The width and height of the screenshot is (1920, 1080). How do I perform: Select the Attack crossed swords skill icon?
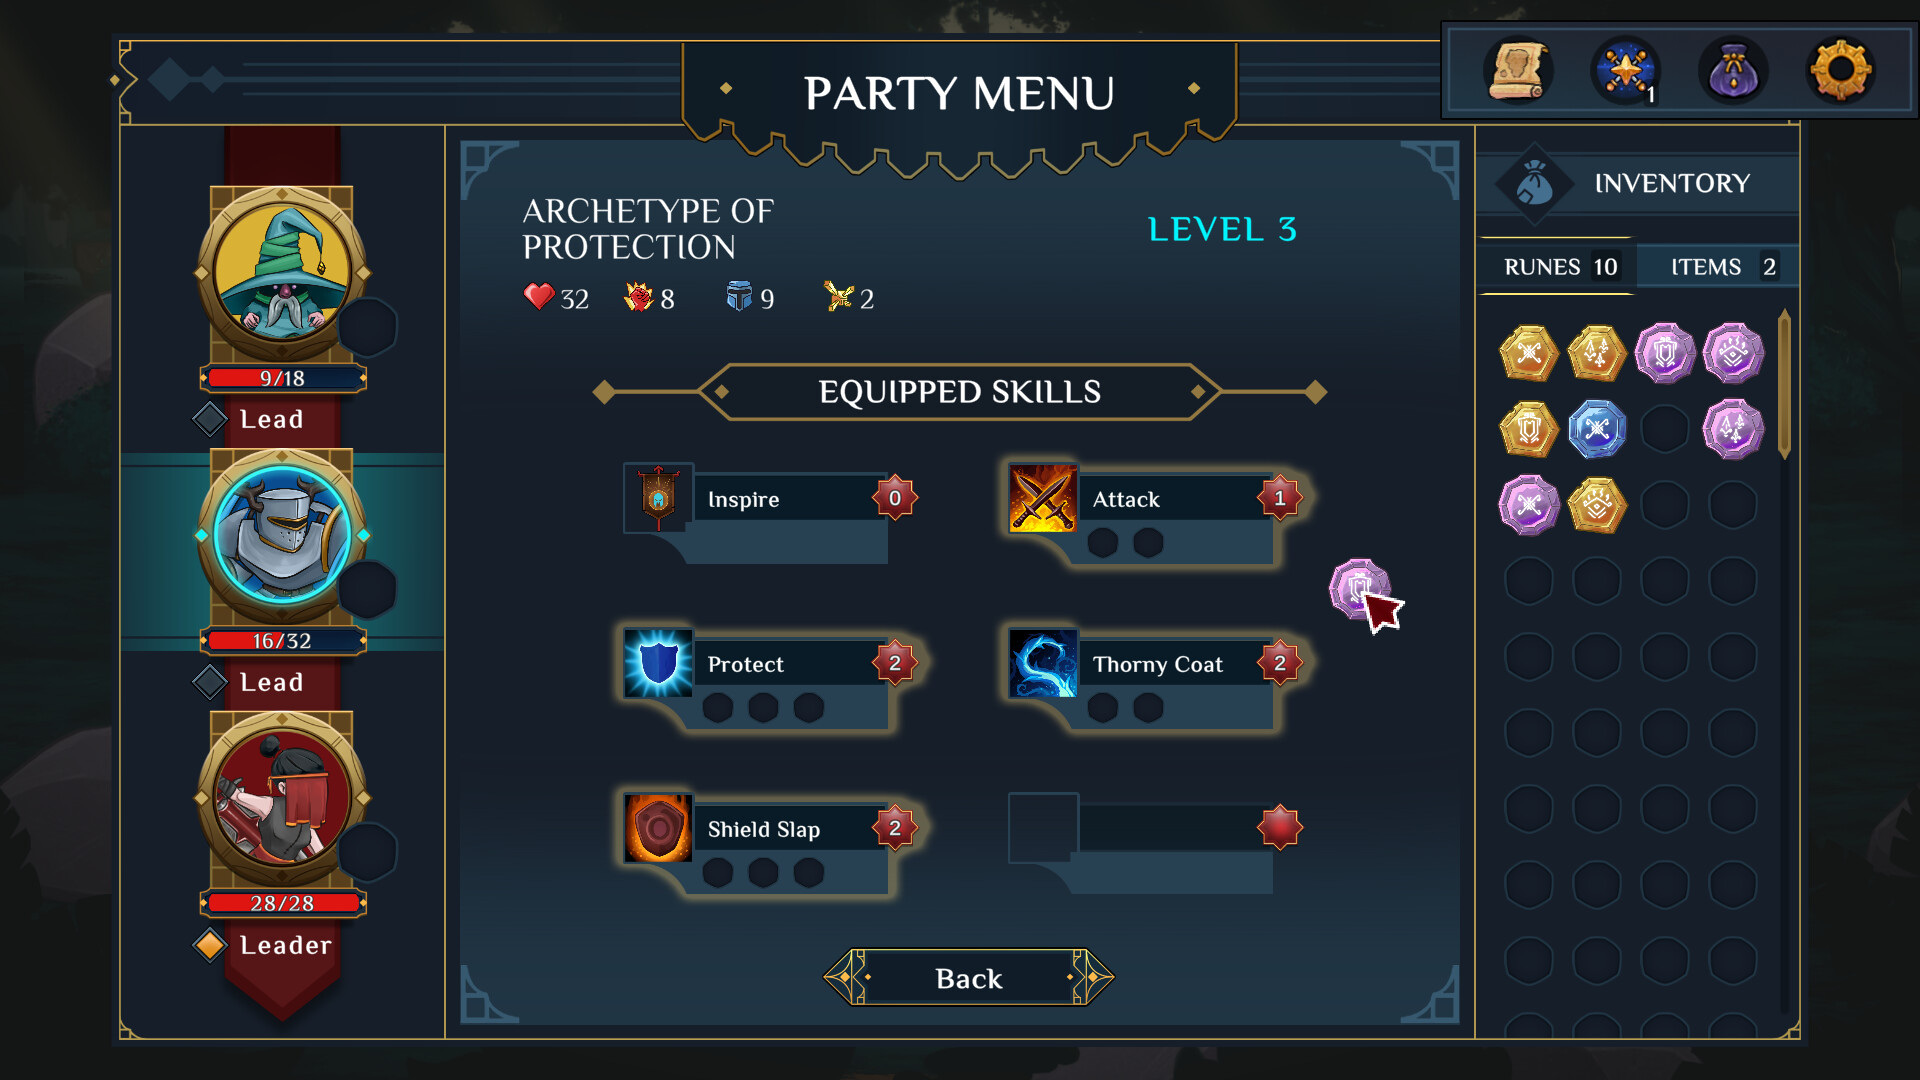(x=1043, y=498)
